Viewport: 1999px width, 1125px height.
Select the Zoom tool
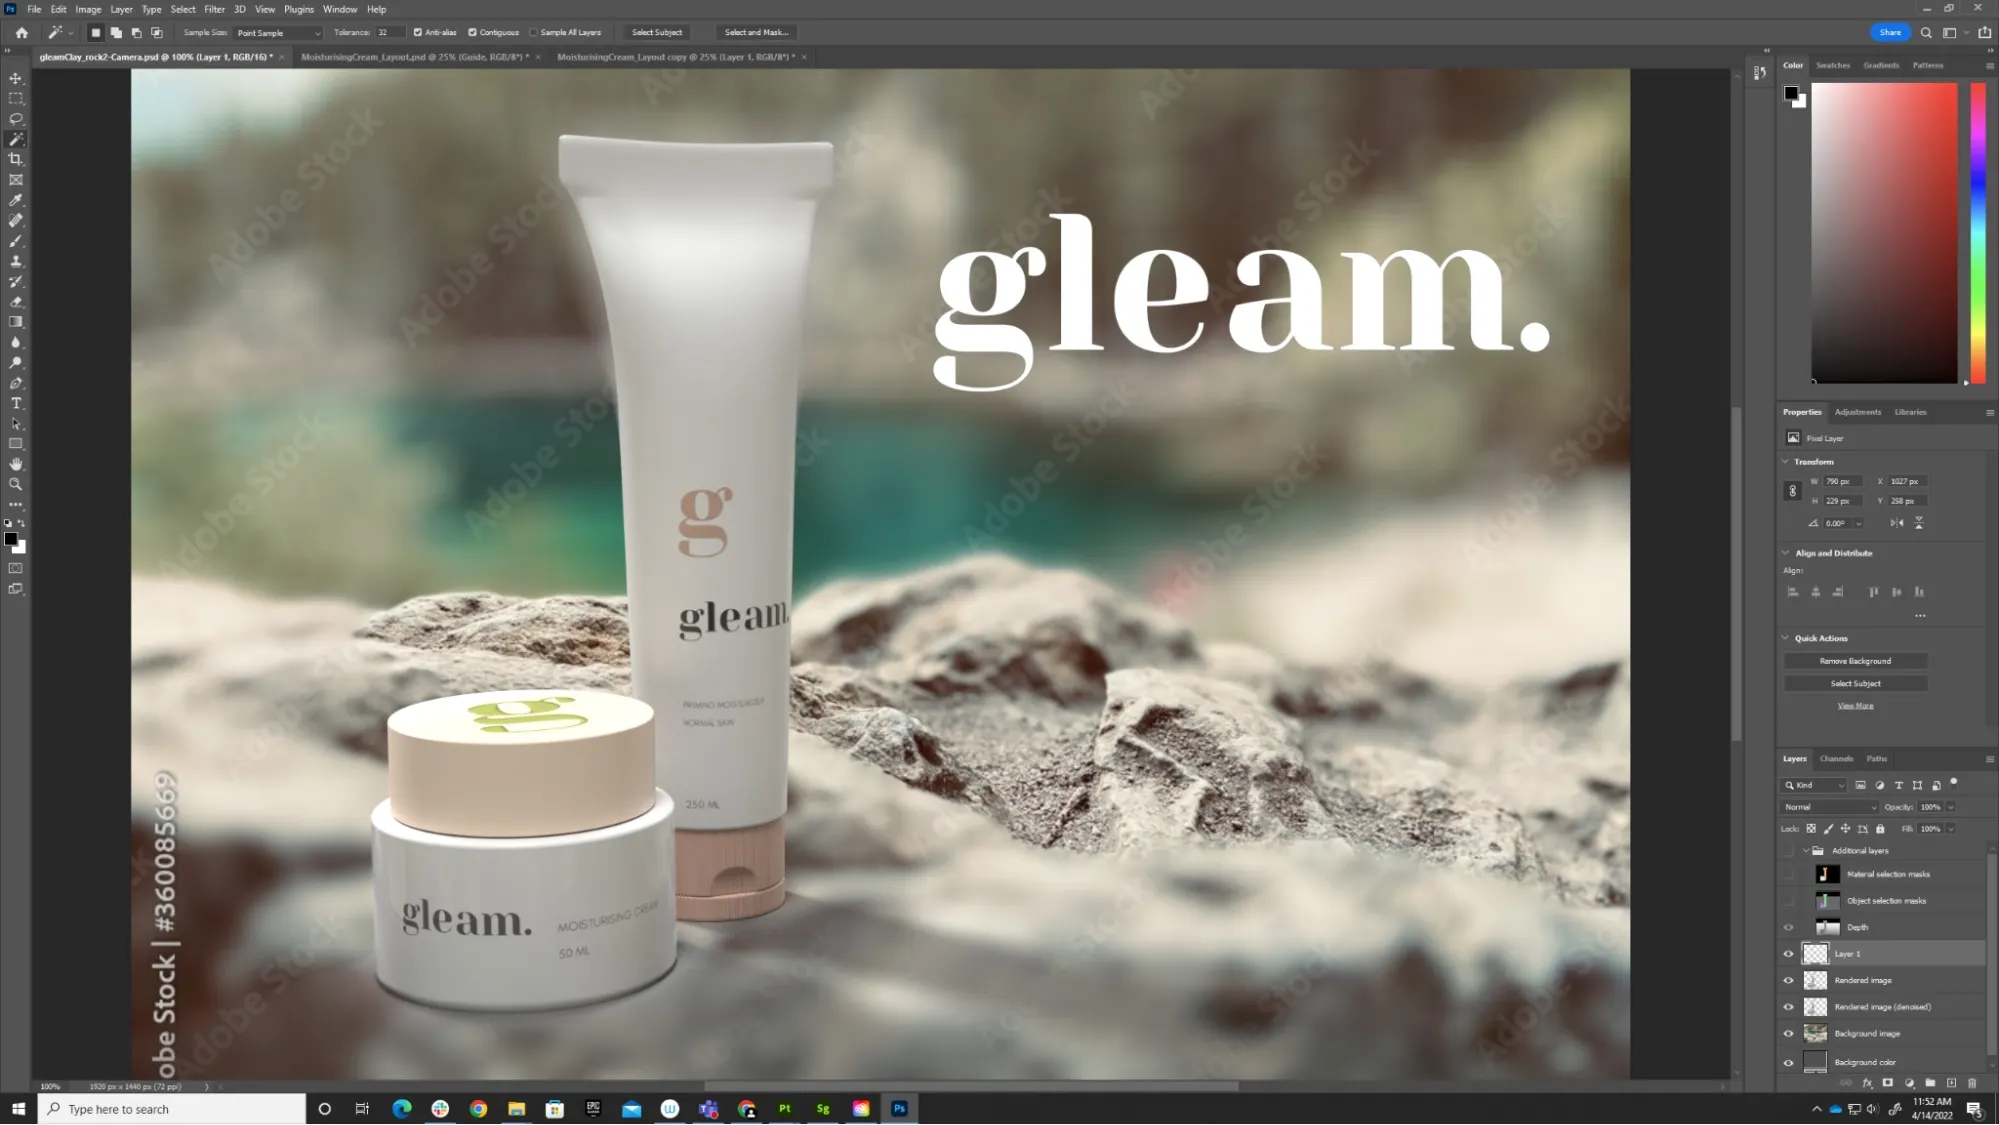(16, 484)
